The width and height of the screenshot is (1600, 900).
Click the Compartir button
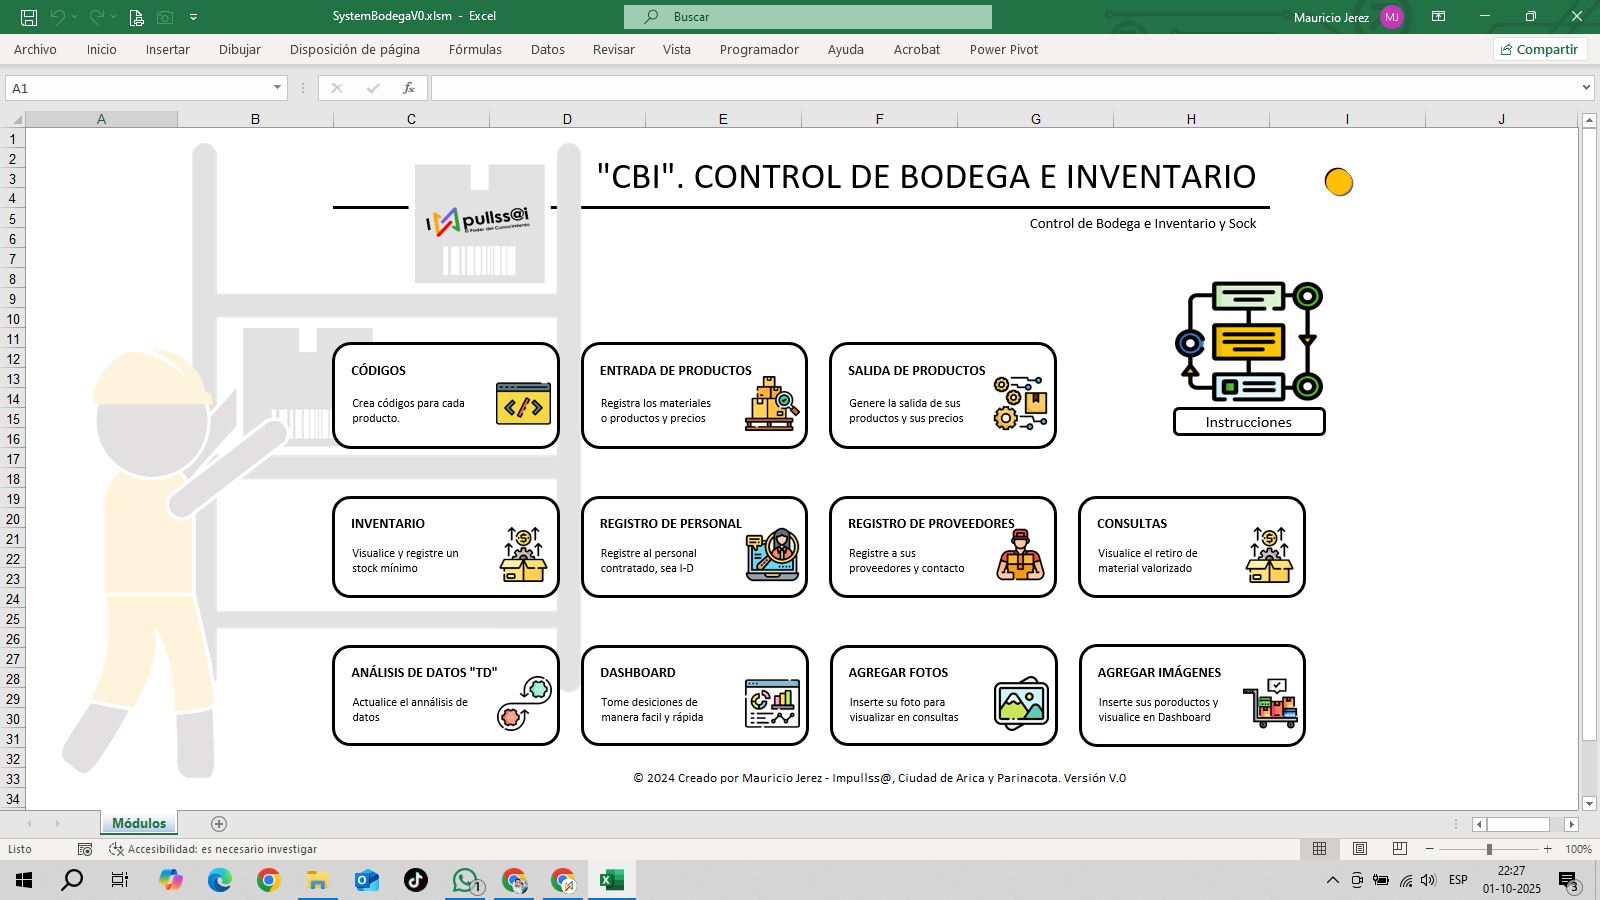coord(1540,49)
